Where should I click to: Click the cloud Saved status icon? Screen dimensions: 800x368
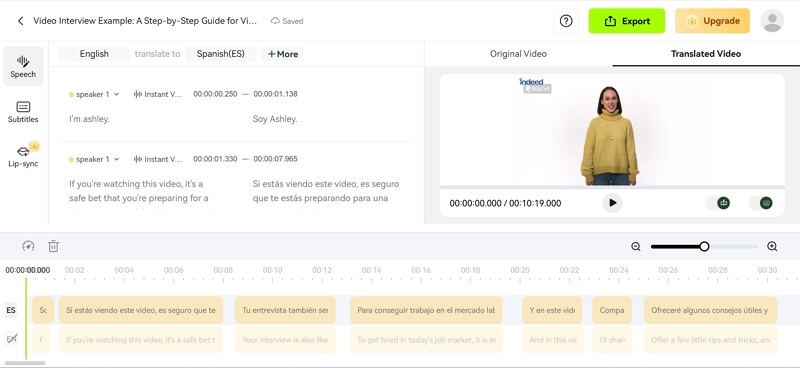point(275,21)
